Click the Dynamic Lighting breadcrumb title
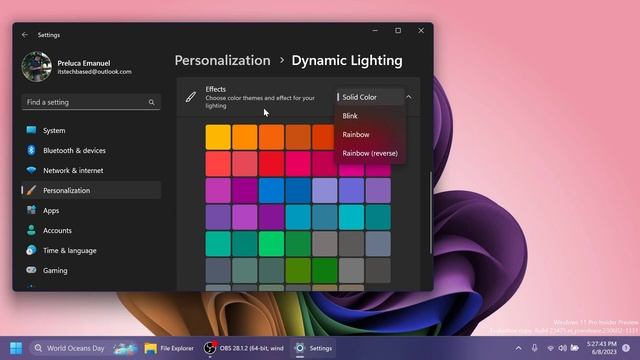The image size is (640, 360). click(x=347, y=60)
